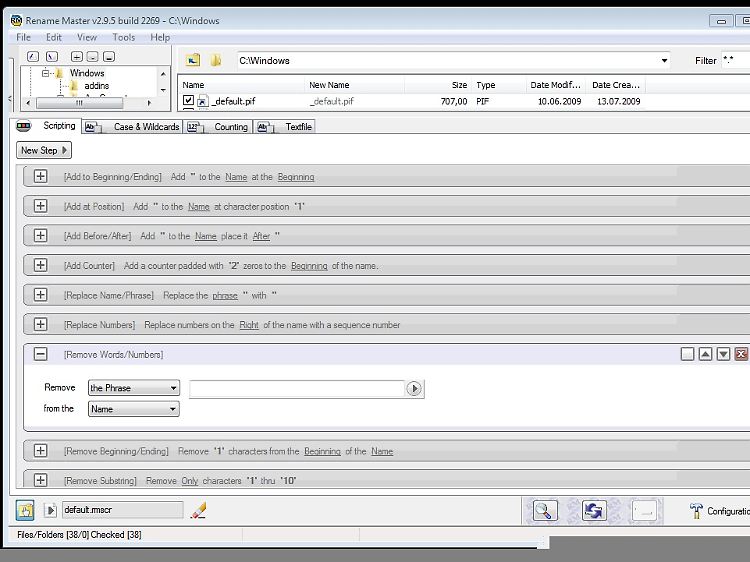Viewport: 750px width, 562px height.
Task: Move Remove Words/Numbers step down
Action: (723, 354)
